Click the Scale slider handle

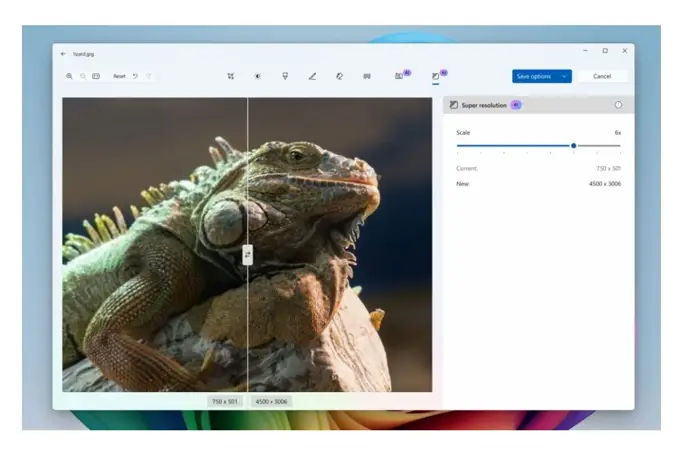coord(573,146)
